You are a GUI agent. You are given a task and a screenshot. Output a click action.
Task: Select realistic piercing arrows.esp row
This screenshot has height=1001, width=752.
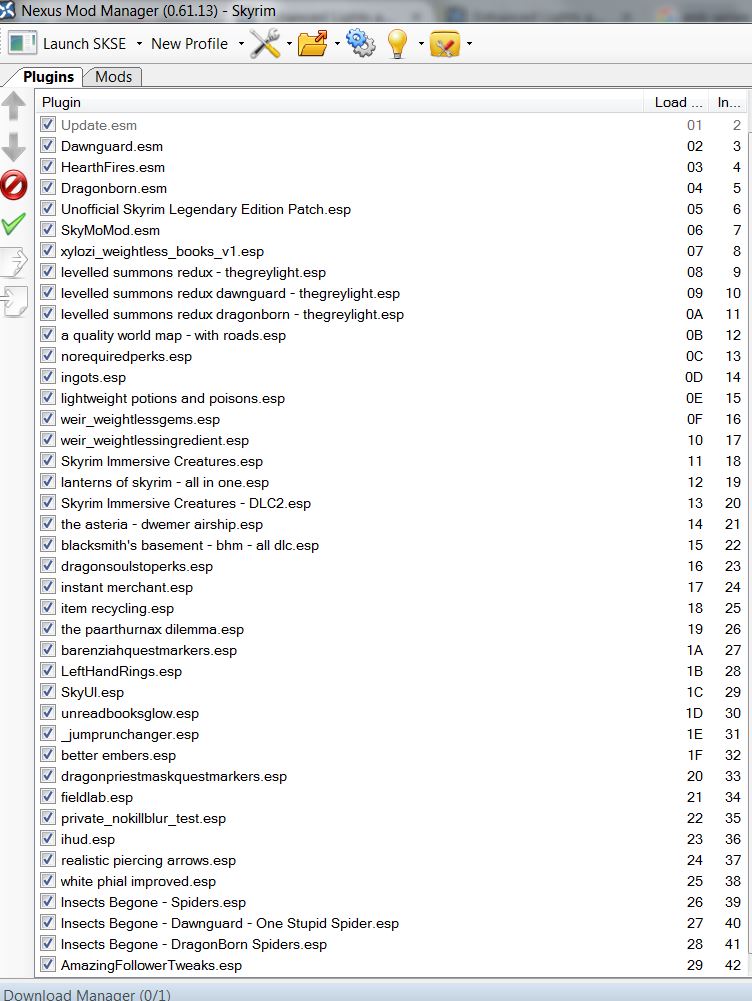(391, 860)
